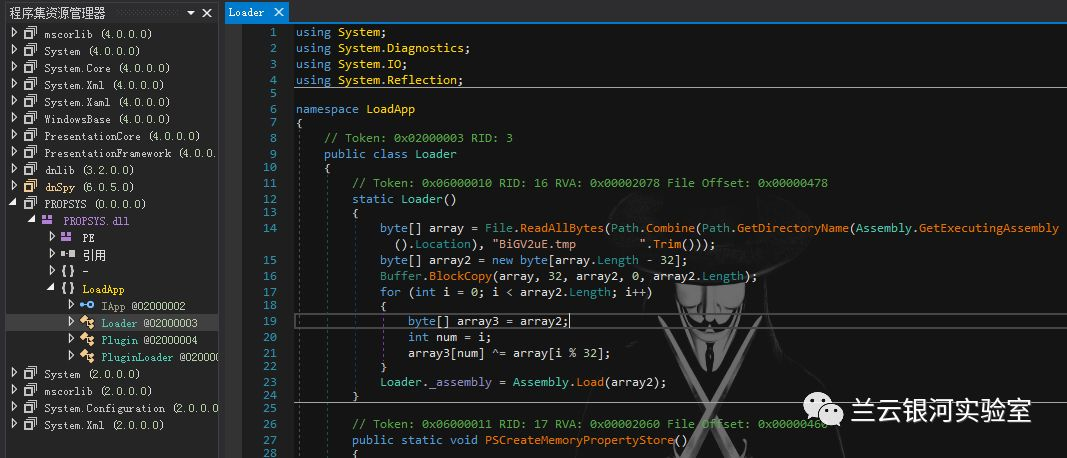Expand the System (4.0.0.0) assembly node

pyautogui.click(x=14, y=50)
